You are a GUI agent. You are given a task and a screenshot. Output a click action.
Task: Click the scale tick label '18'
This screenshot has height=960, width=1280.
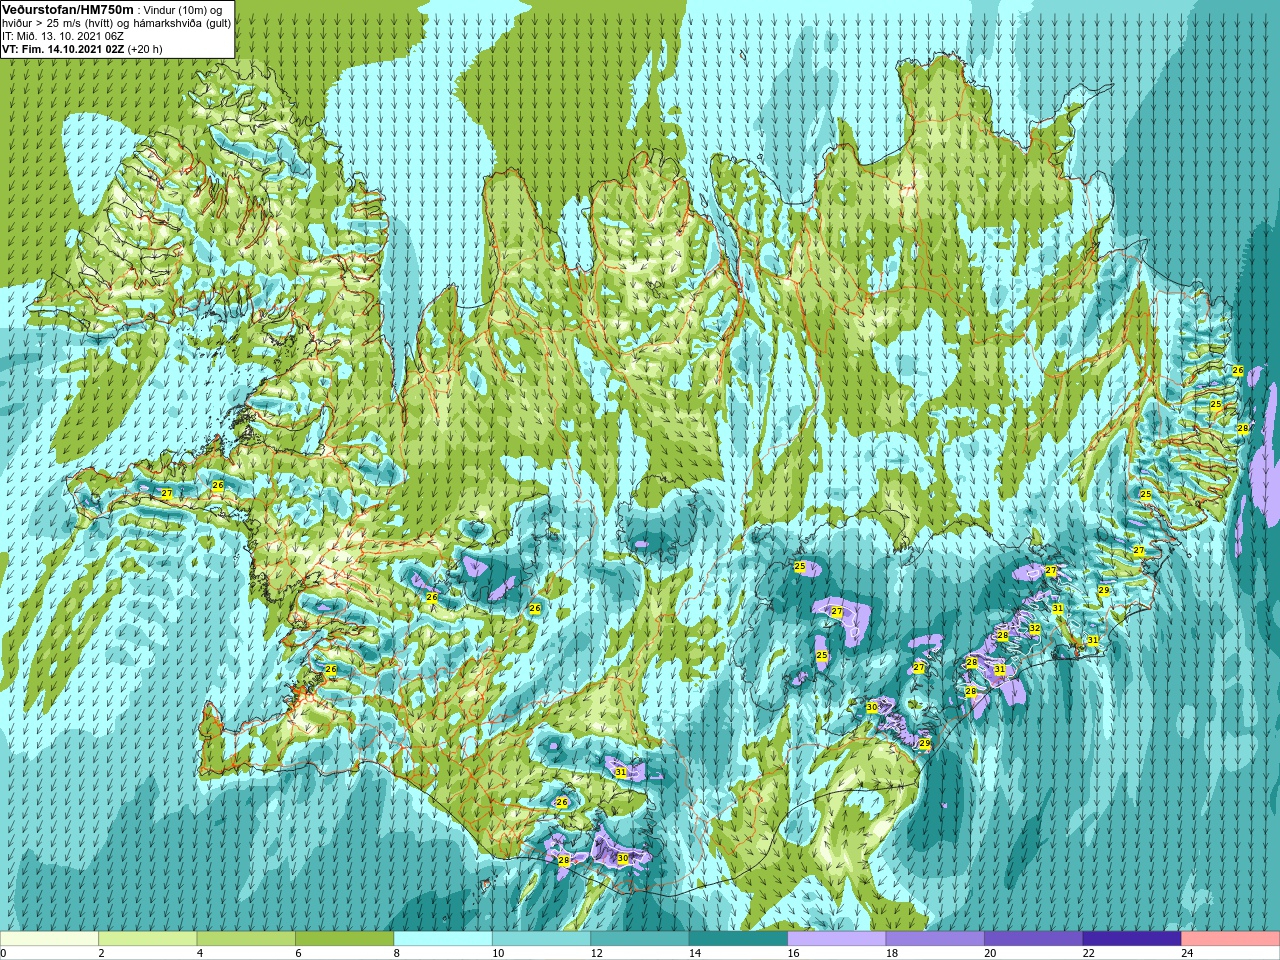pos(892,953)
